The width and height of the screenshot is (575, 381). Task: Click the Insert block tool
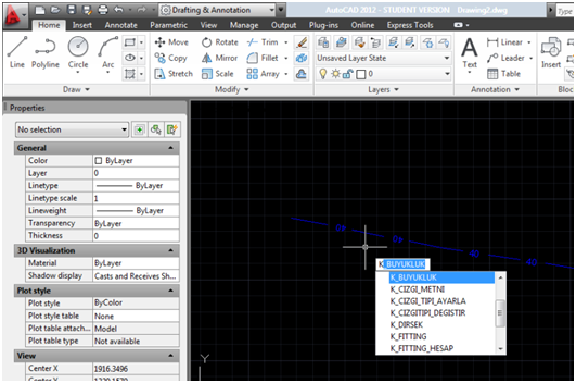[551, 53]
